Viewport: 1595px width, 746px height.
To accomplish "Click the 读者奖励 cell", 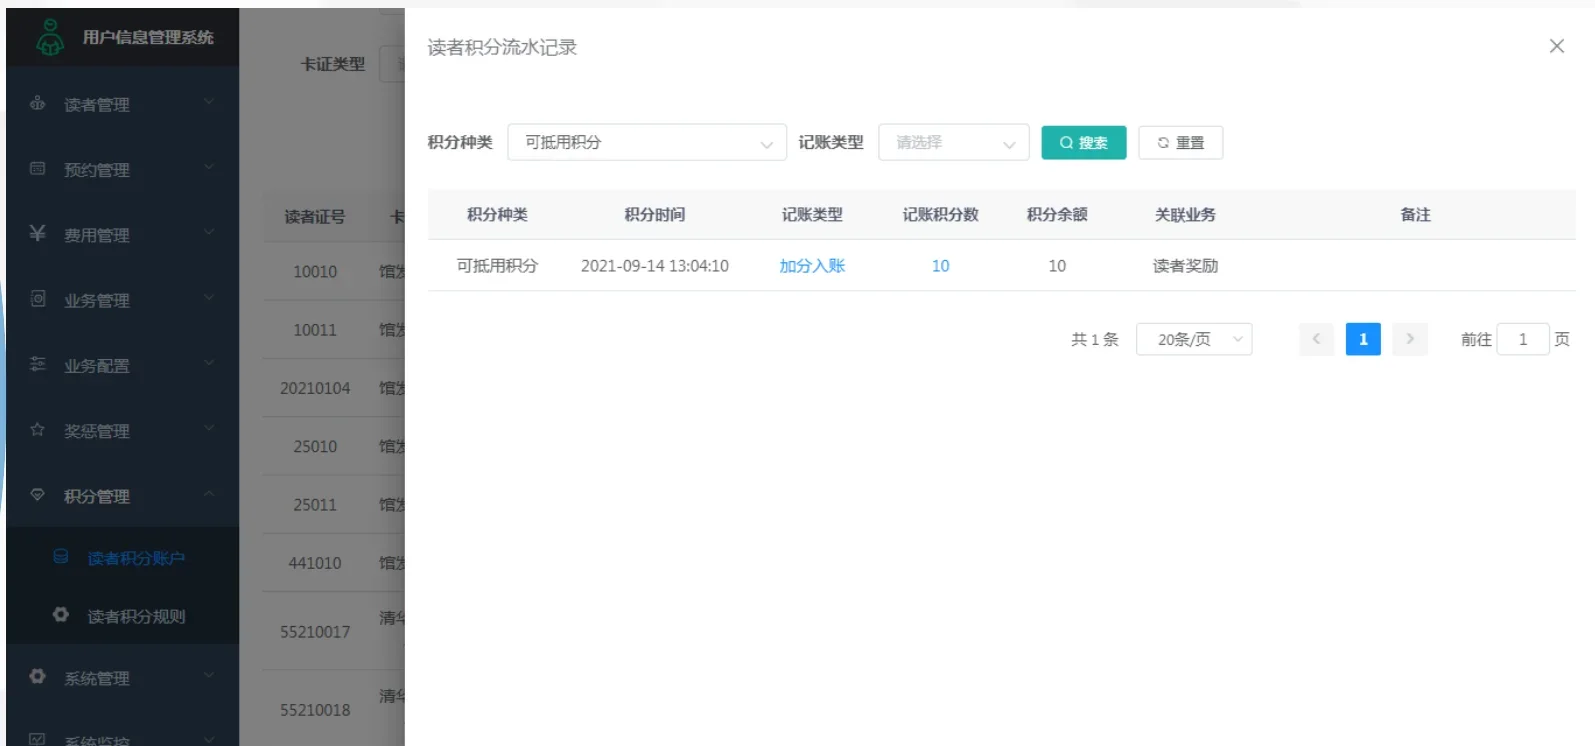I will click(x=1185, y=266).
